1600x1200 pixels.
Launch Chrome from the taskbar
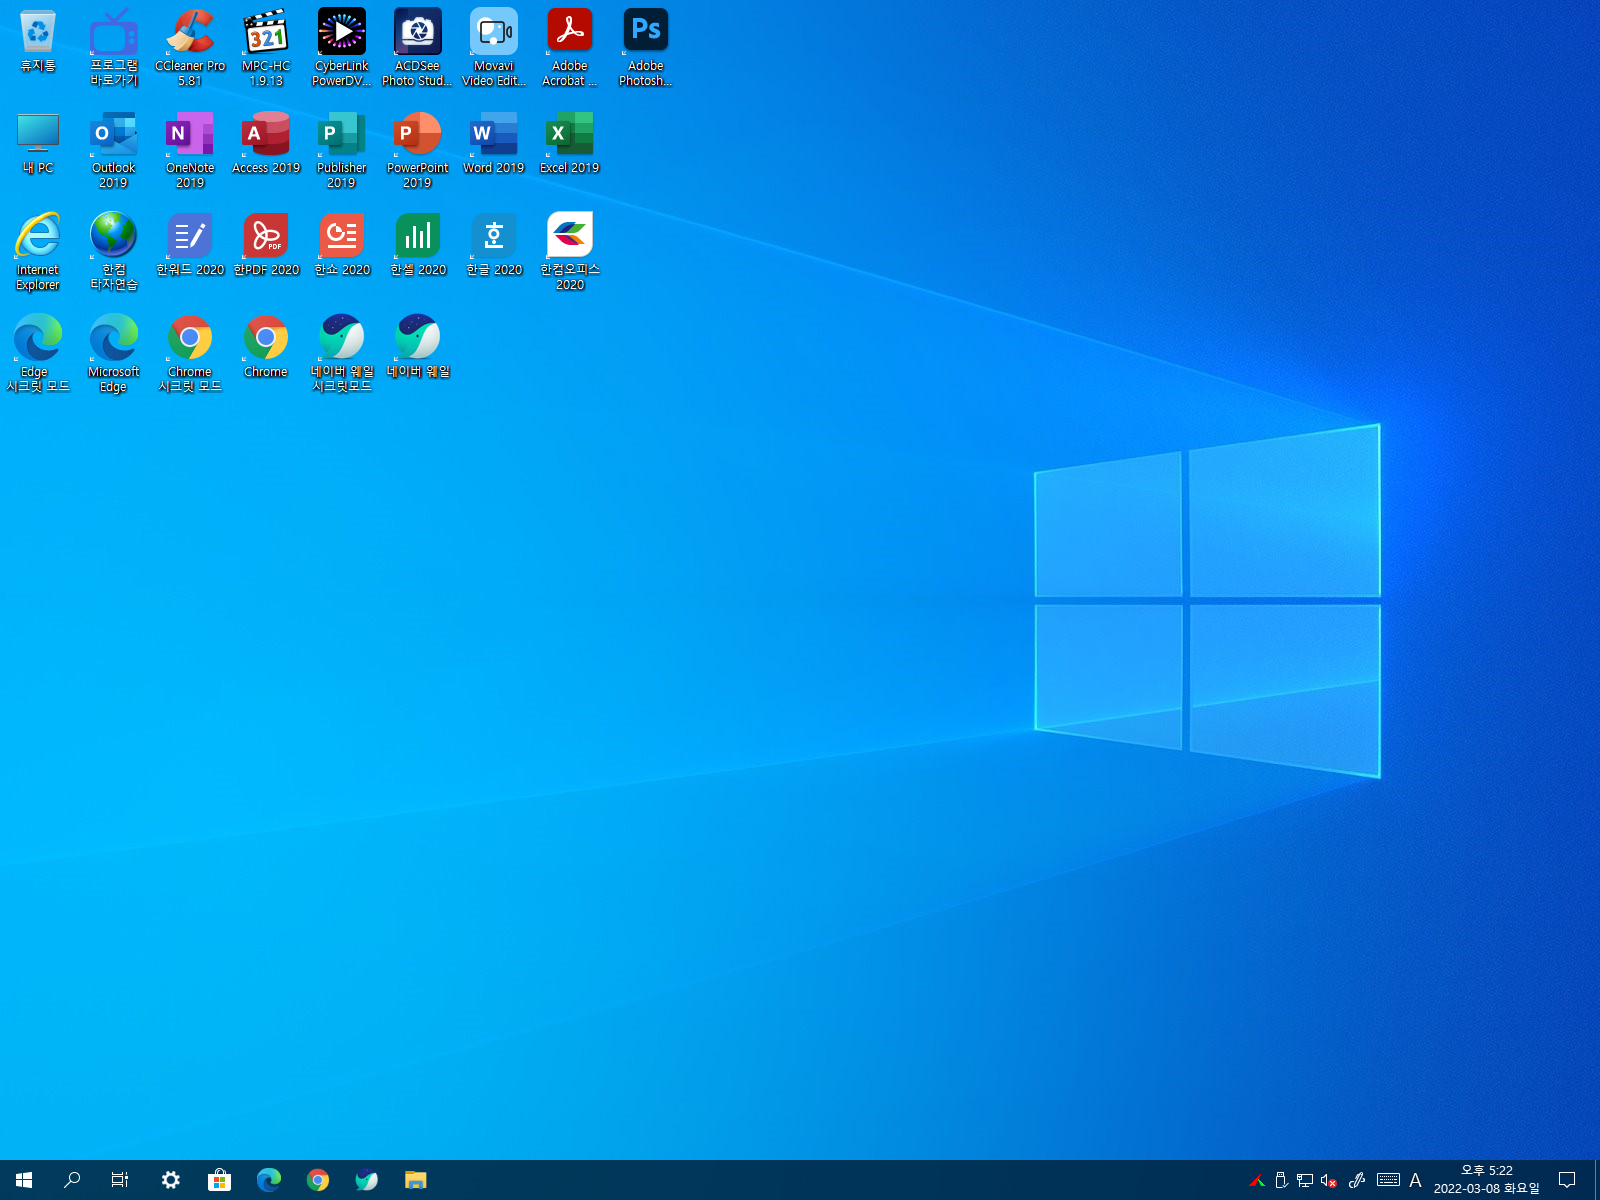[x=318, y=1180]
